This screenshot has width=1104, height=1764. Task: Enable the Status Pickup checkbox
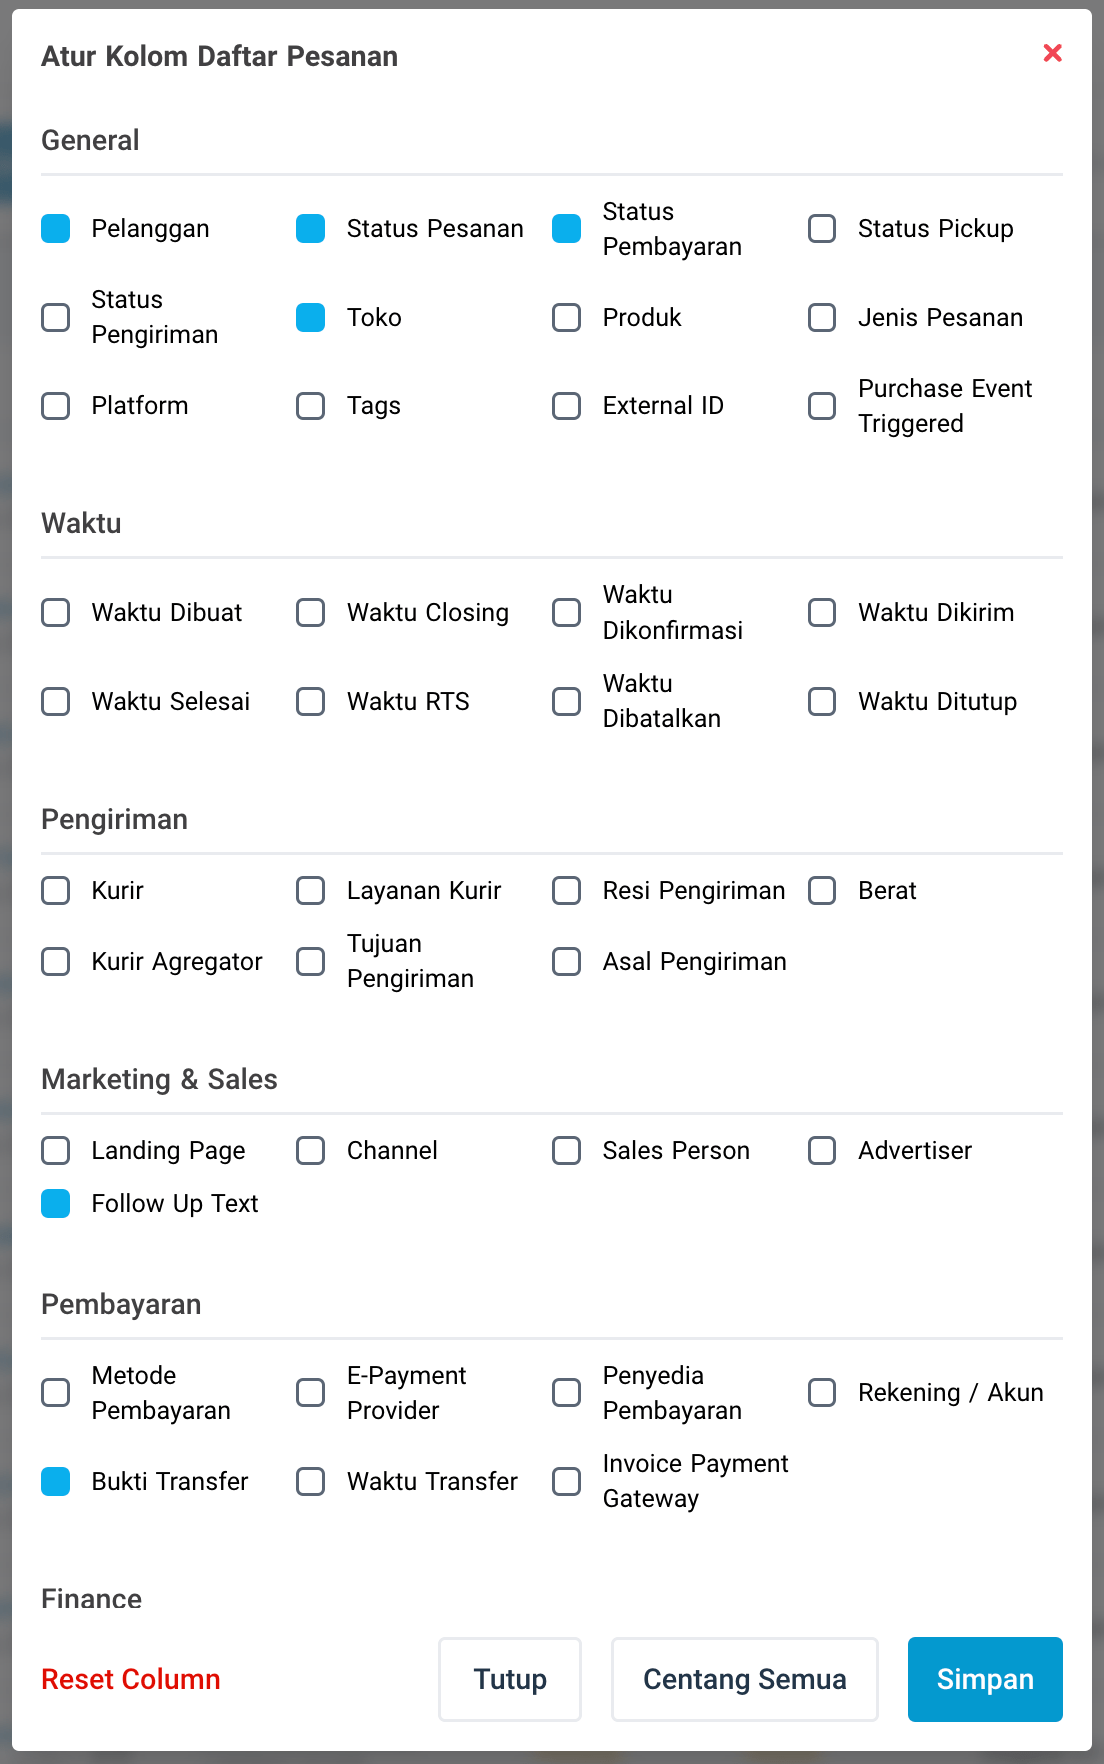822,228
